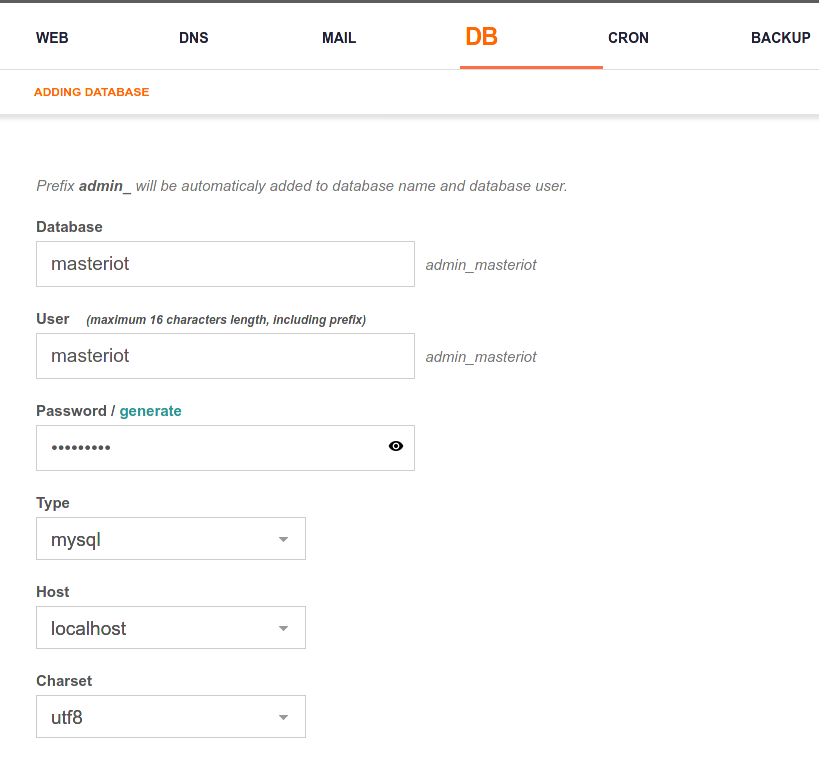819x764 pixels.
Task: Click inside the User name field
Action: 225,355
